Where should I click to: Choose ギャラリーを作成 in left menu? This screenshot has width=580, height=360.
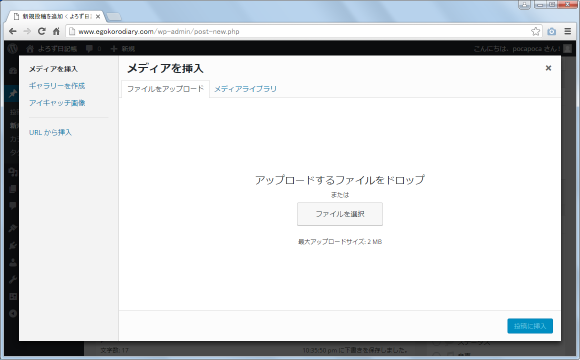(57, 86)
